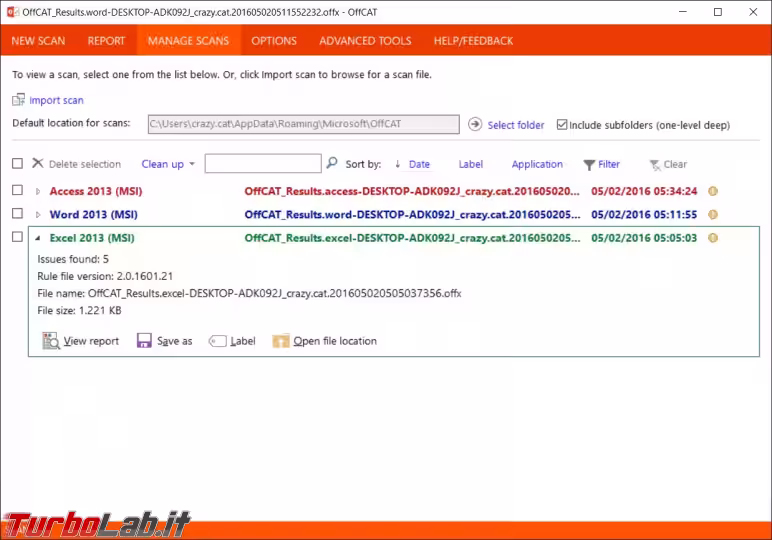
Task: Open the HELP/FEEDBACK tab
Action: (473, 41)
